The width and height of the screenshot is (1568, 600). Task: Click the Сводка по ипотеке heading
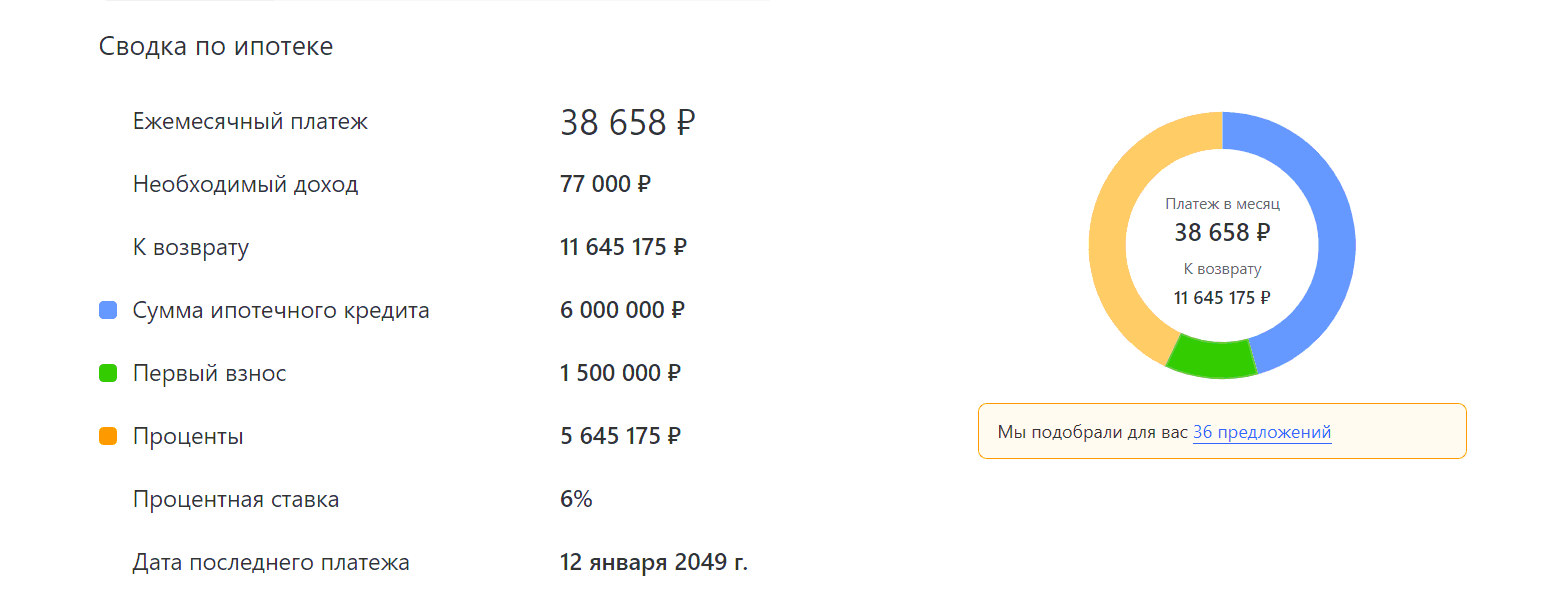click(216, 46)
